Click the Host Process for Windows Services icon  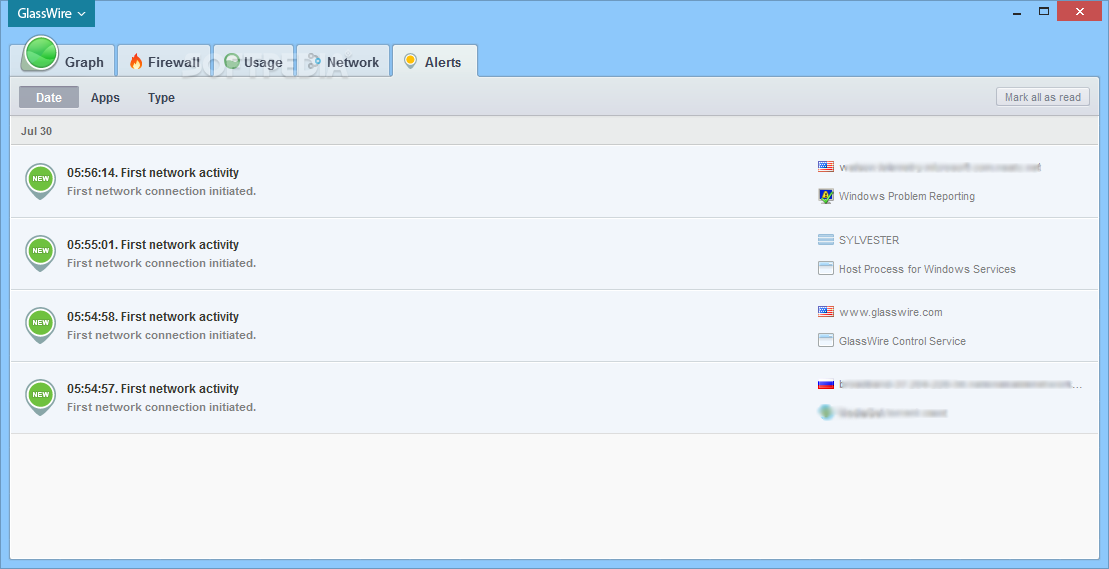825,269
